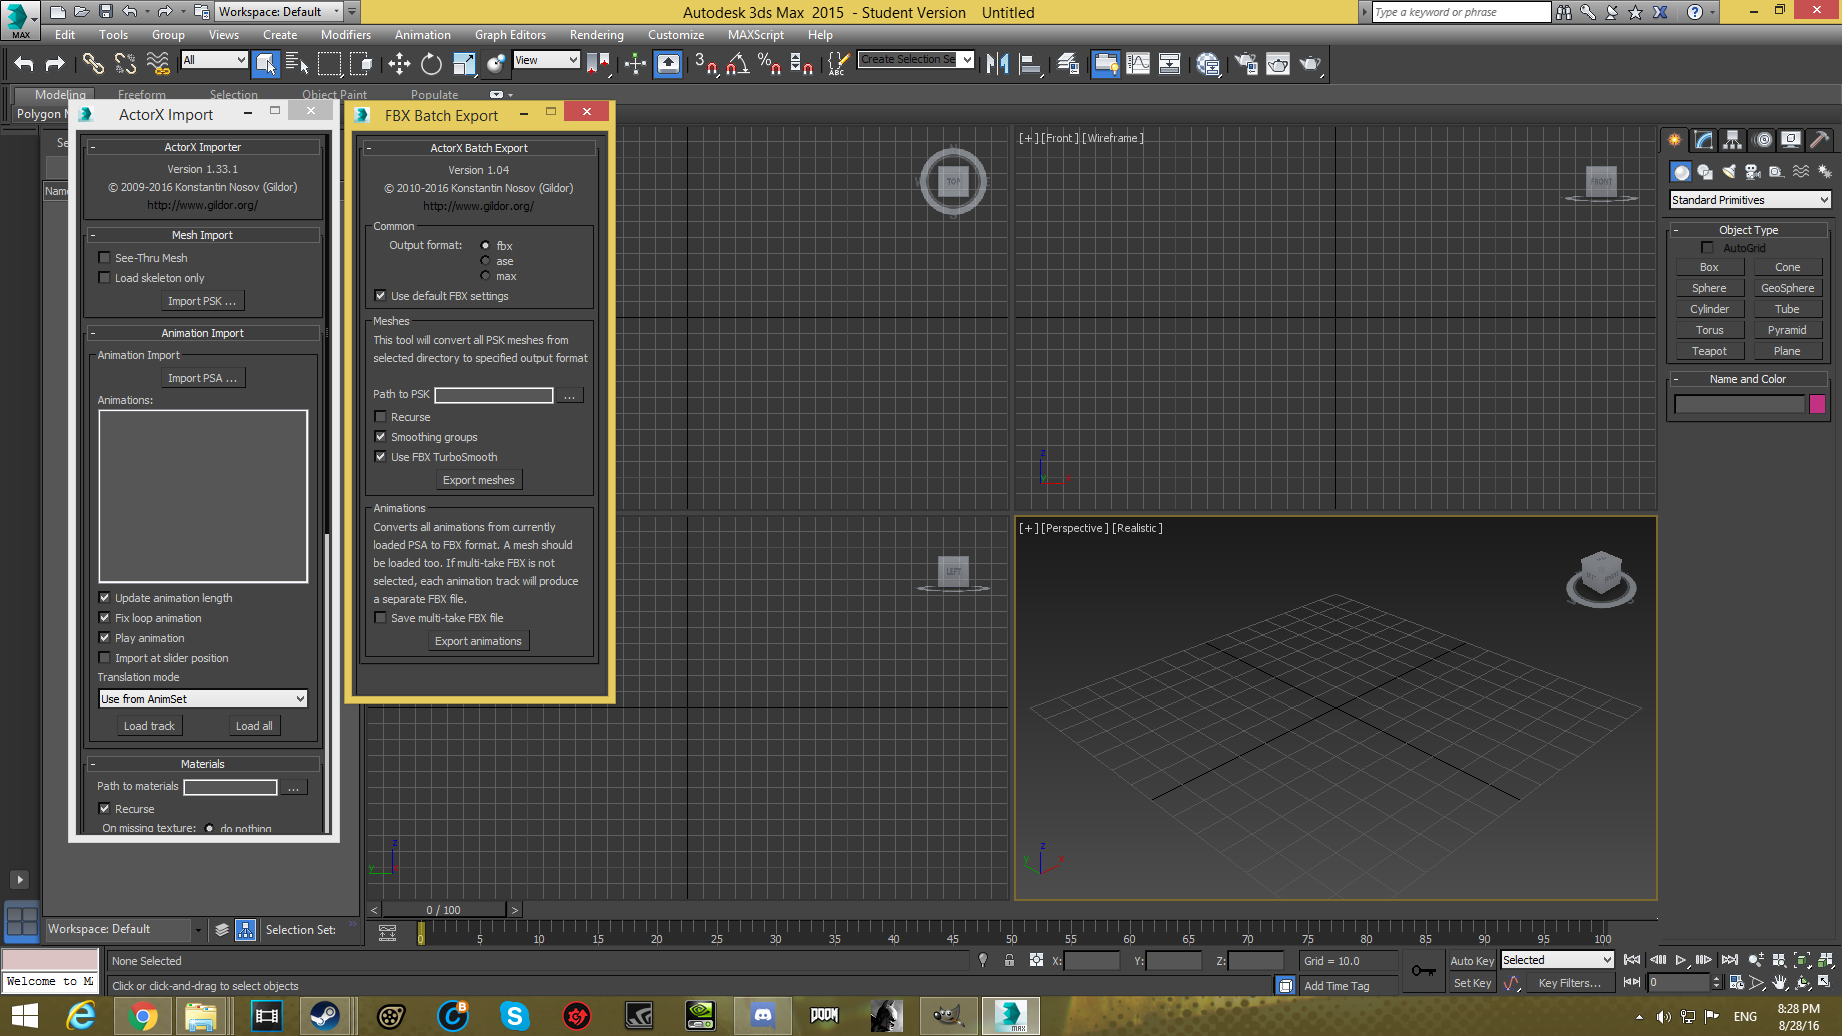Expand the Standard Primitives dropdown

click(x=1749, y=200)
